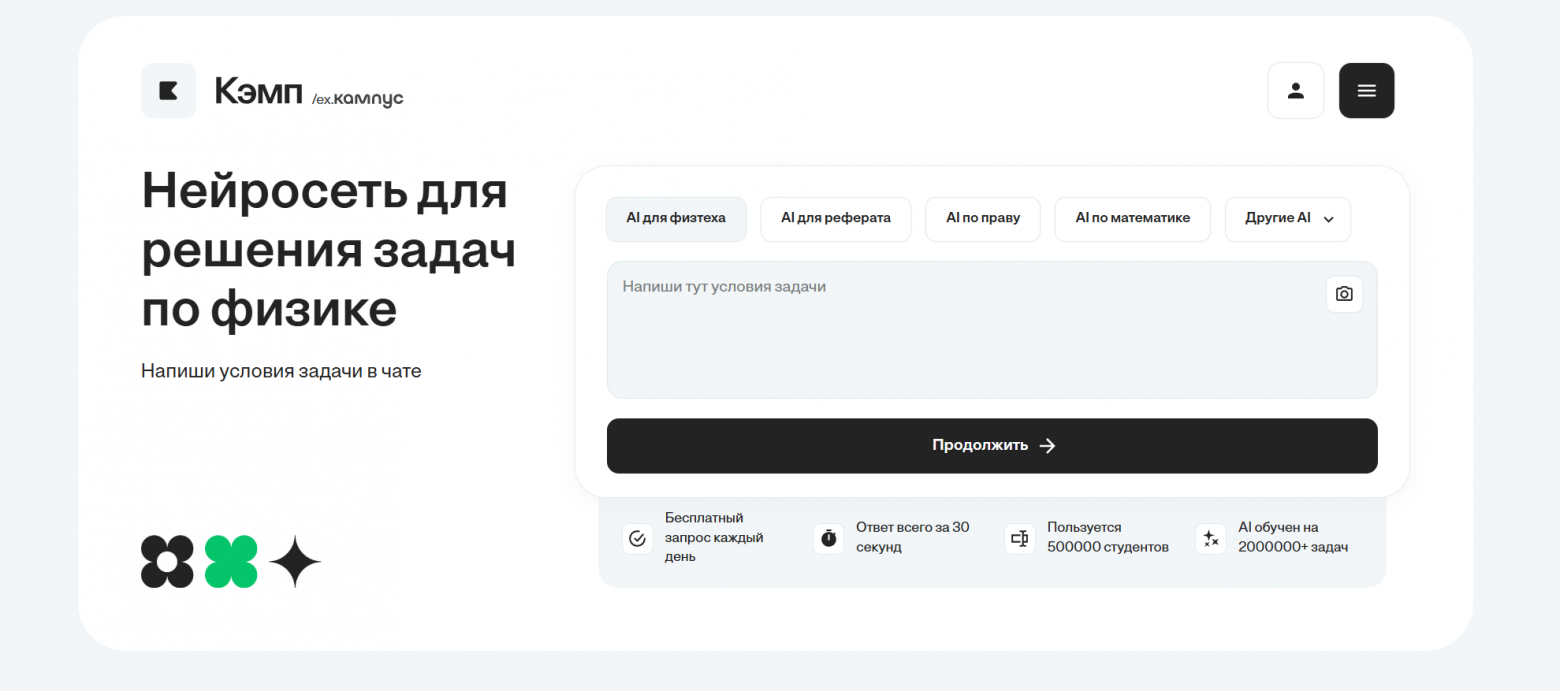Select the 'AI по математике' tab
This screenshot has height=691, width=1560.
(1132, 219)
